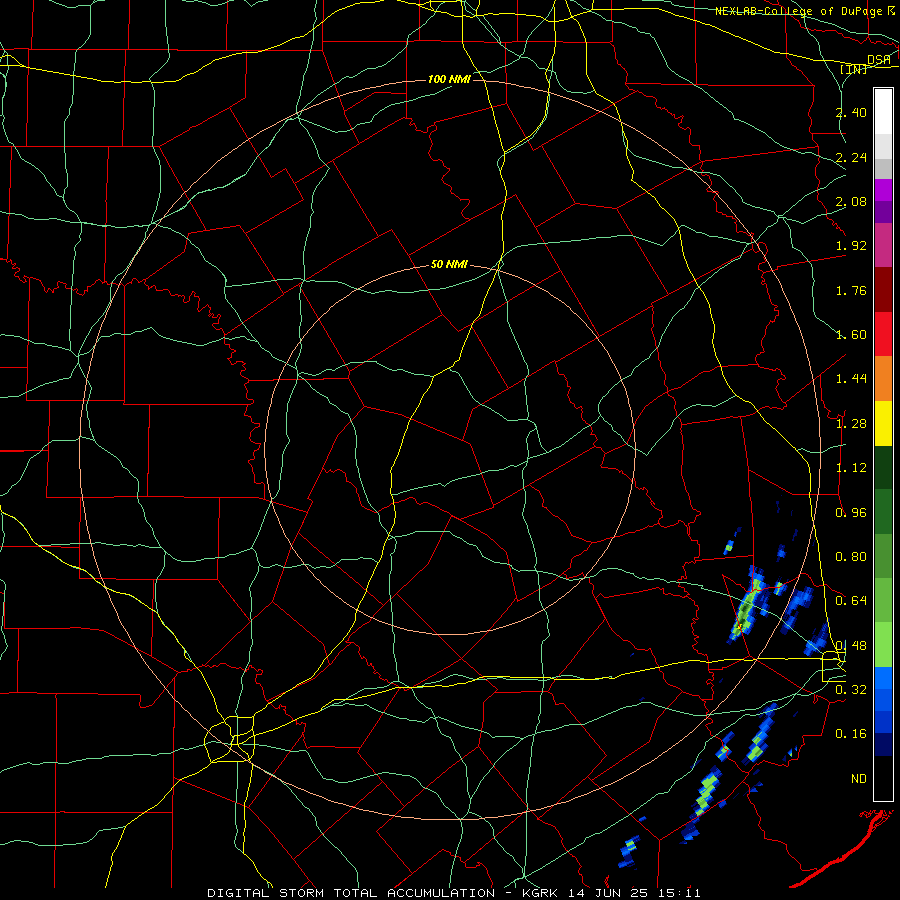Click the yellow legend swatch
The width and height of the screenshot is (900, 900).
tap(883, 424)
